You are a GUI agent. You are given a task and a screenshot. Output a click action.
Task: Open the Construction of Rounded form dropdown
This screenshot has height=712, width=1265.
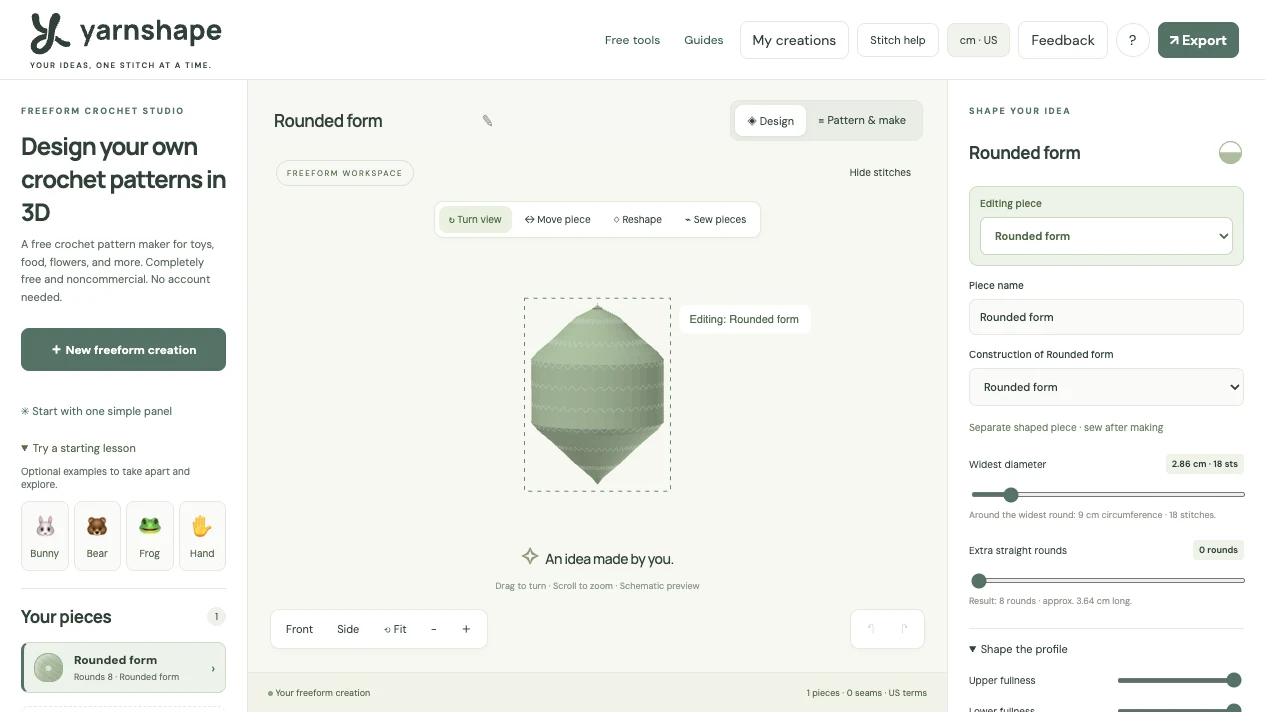1106,387
